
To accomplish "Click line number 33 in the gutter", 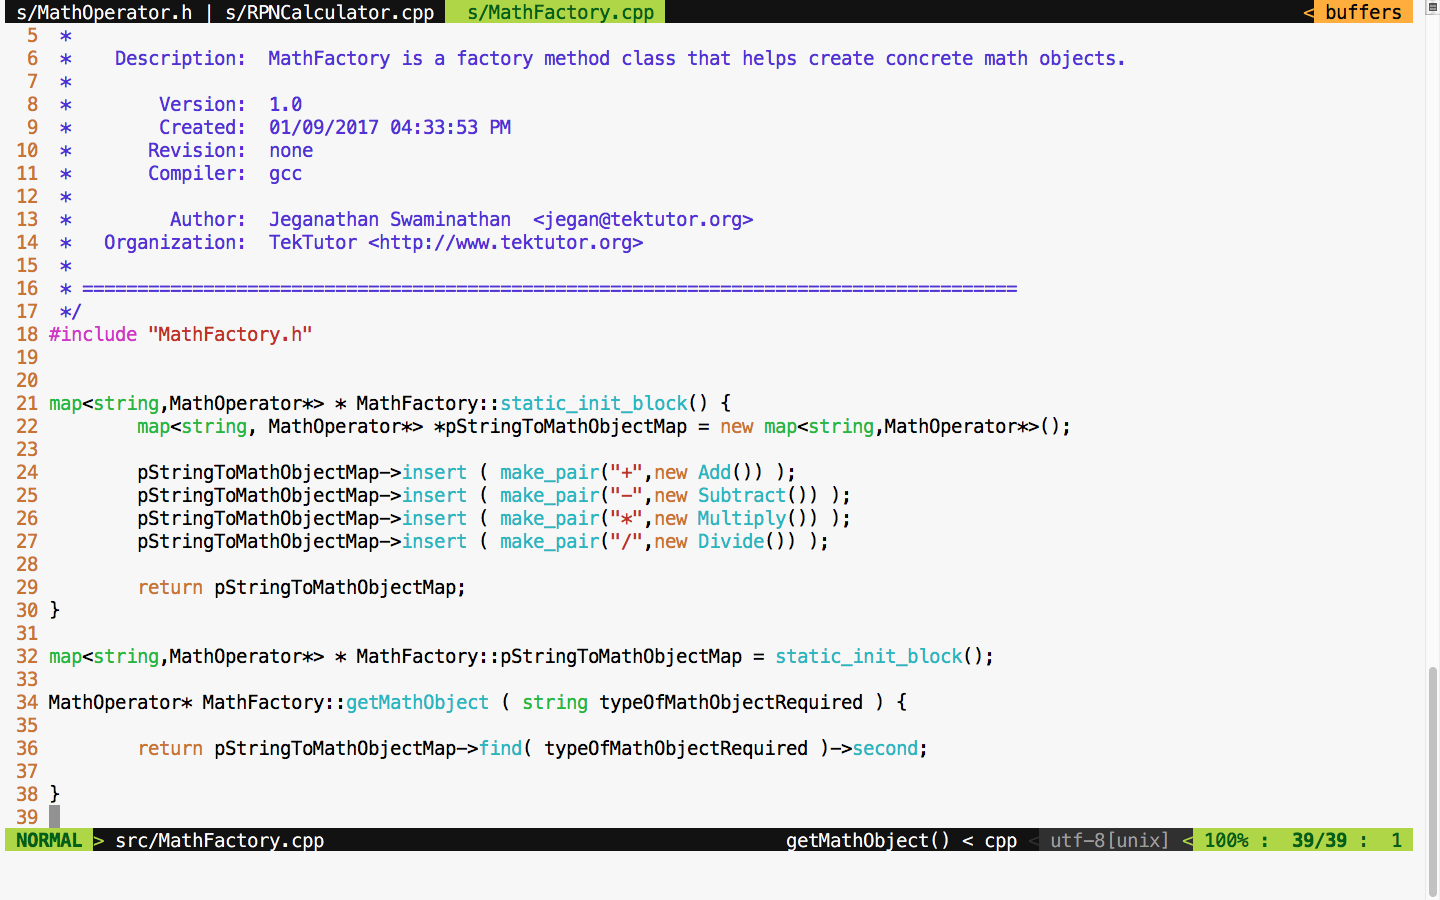I will 27,679.
